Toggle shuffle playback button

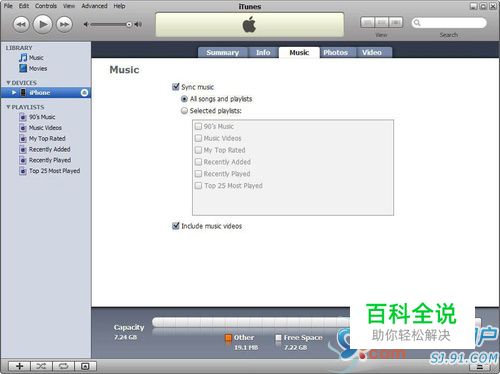(41, 366)
